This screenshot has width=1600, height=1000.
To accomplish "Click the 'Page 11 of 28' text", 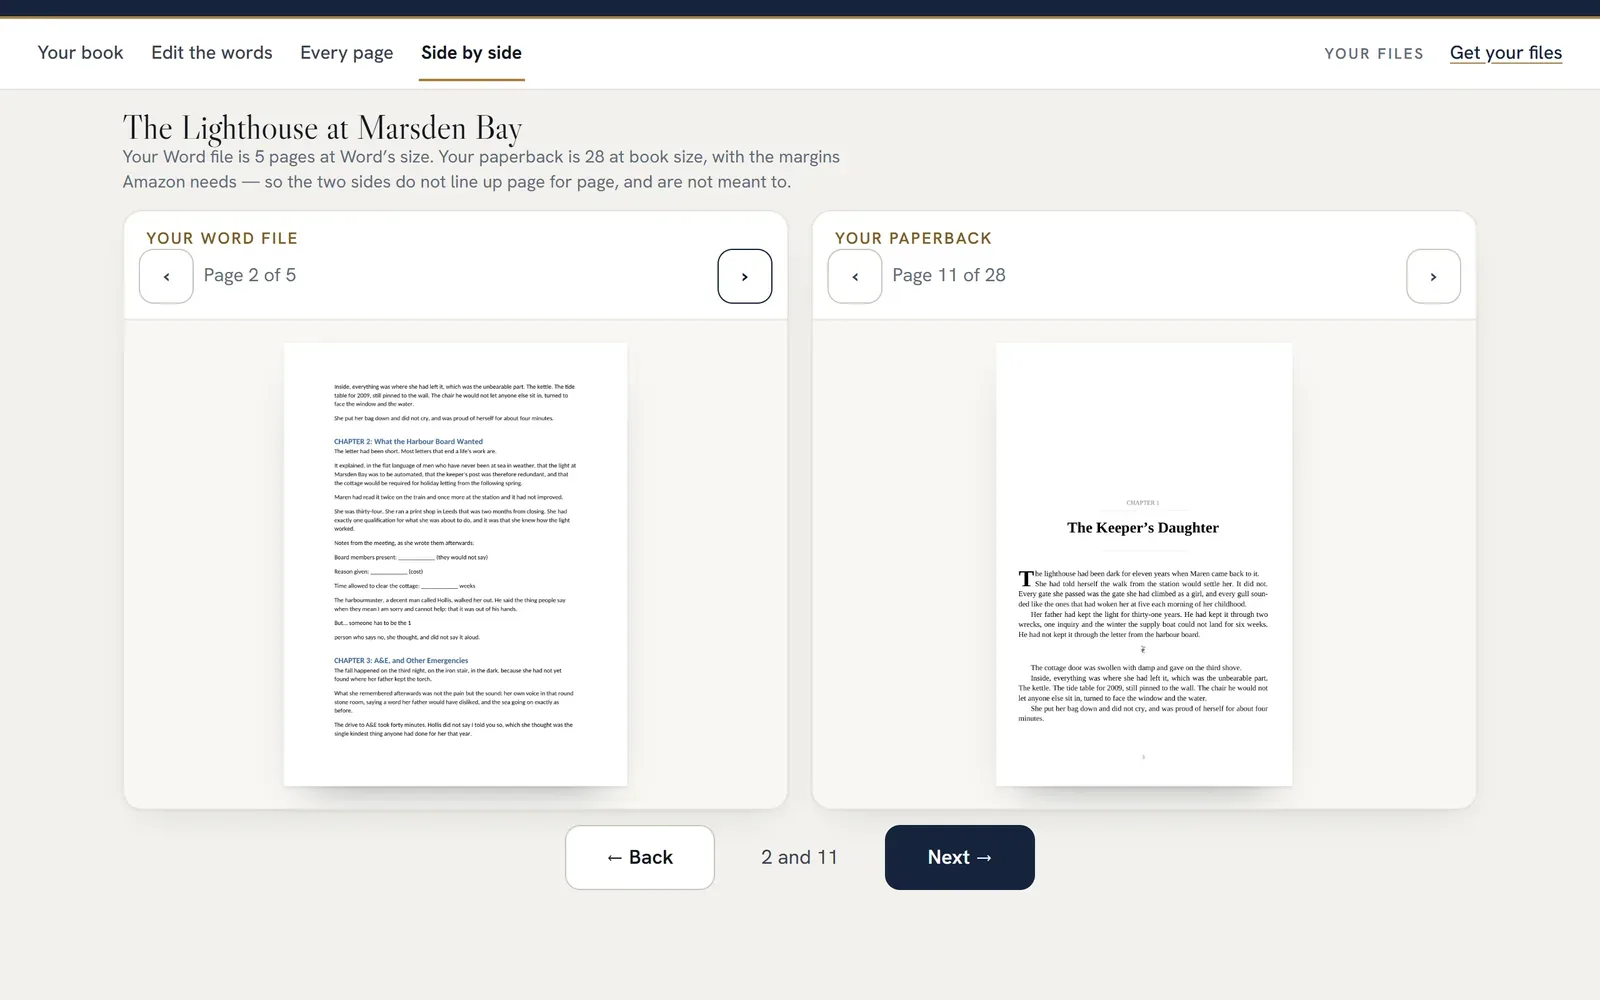I will [949, 275].
